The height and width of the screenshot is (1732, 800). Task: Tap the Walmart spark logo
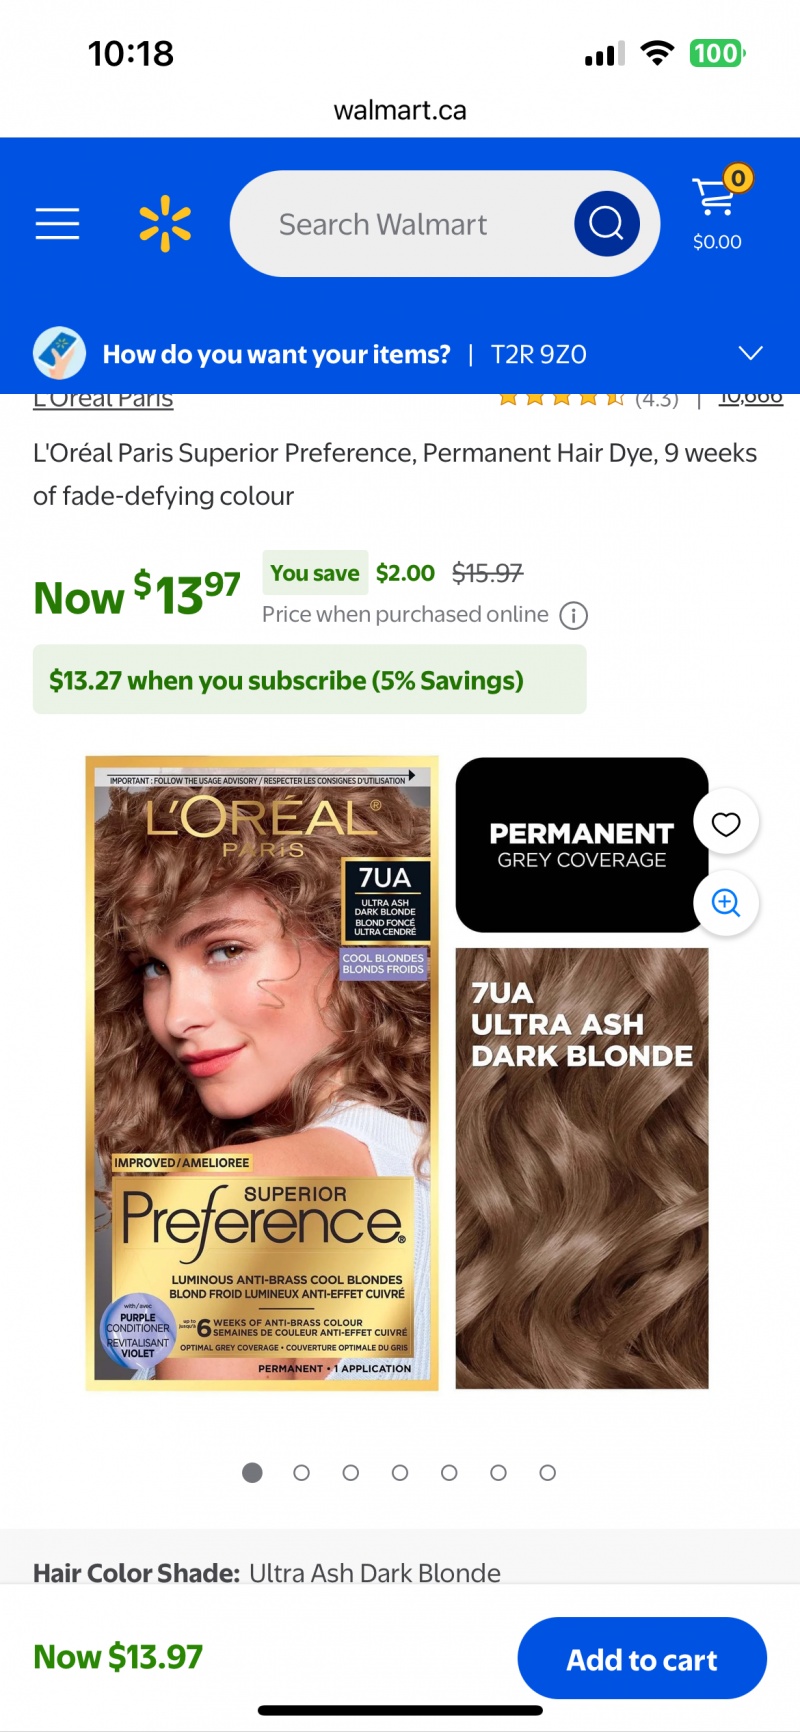point(165,224)
